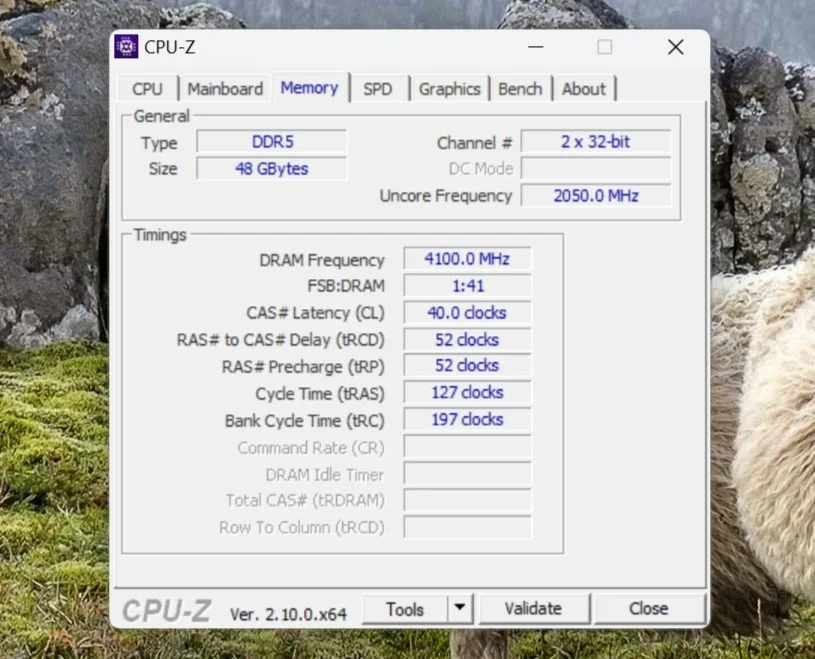815x659 pixels.
Task: Click the empty DC Mode field
Action: click(x=596, y=169)
